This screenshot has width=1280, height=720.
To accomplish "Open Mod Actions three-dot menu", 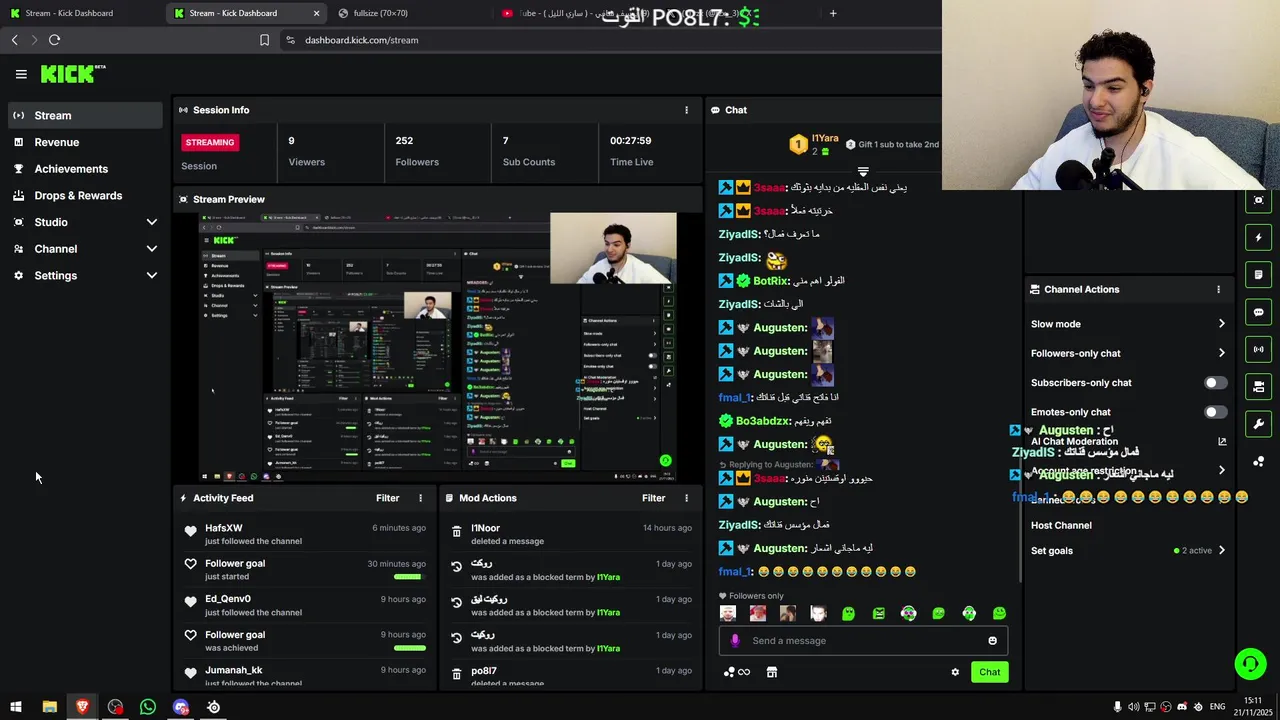I will [686, 498].
